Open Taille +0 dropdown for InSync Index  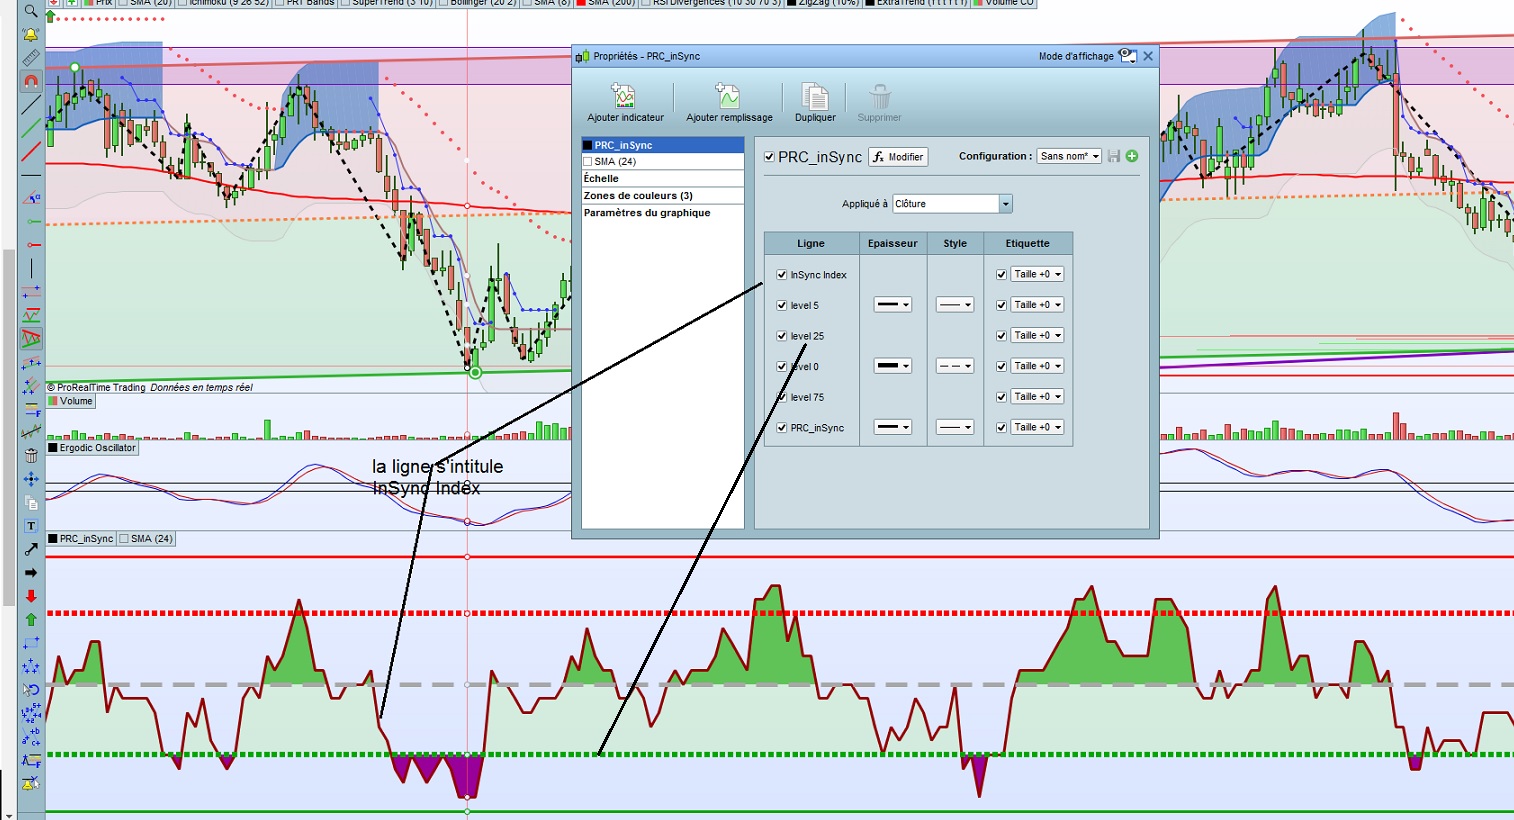1037,274
